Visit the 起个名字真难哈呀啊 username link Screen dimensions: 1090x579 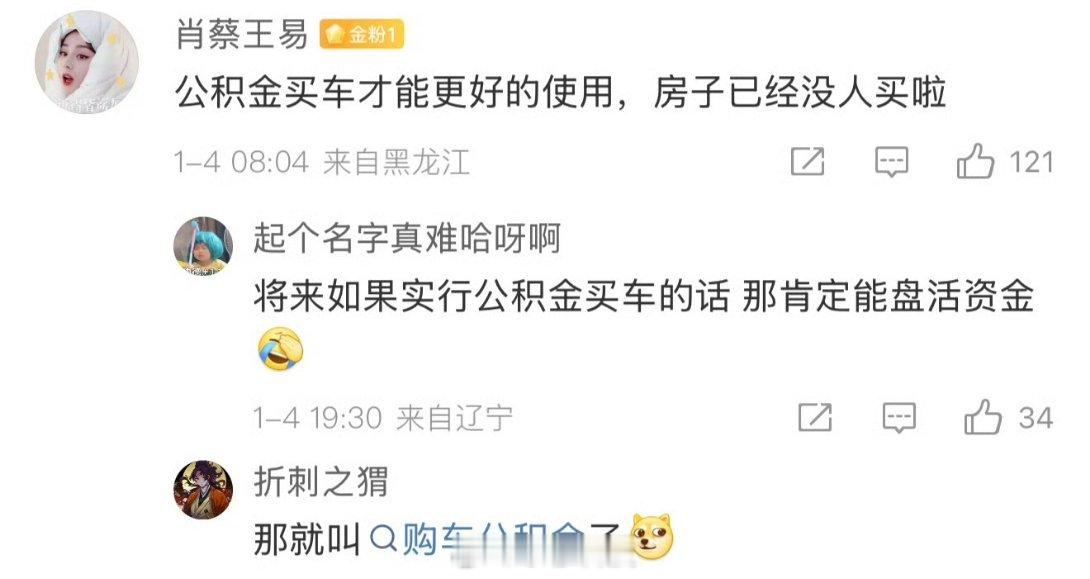(x=407, y=238)
